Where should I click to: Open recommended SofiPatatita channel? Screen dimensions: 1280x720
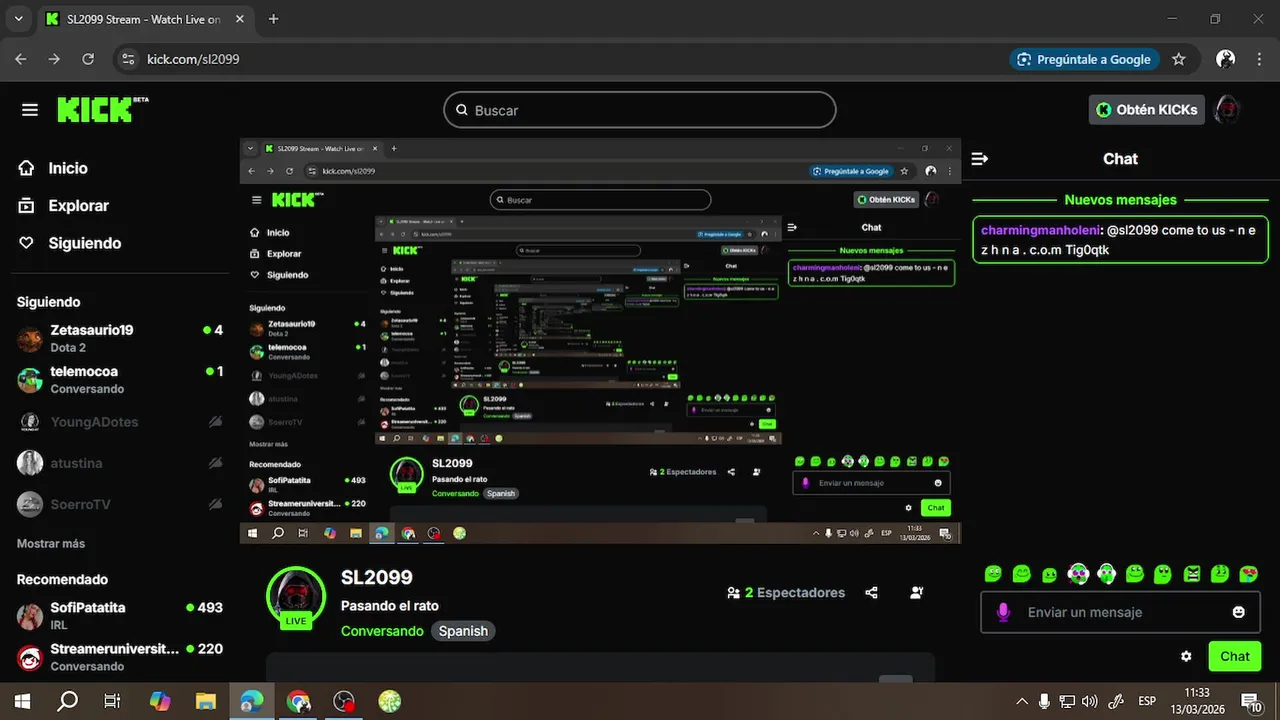tap(120, 616)
